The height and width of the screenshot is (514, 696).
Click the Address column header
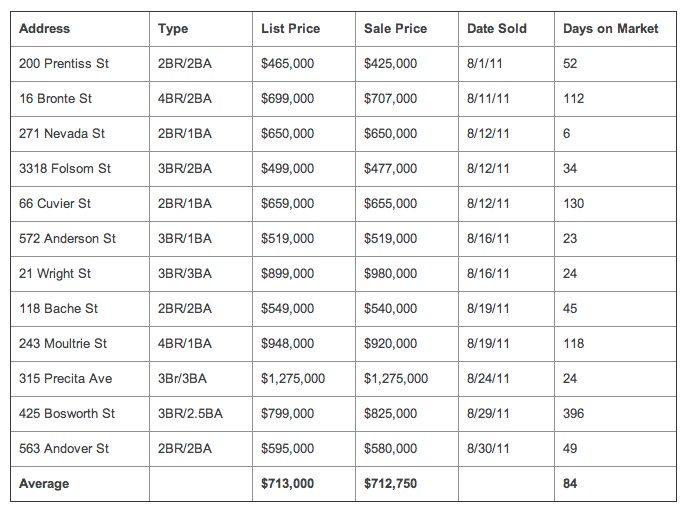tap(45, 29)
